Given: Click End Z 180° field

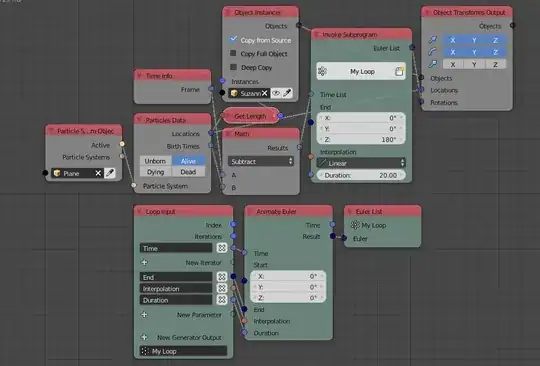Looking at the screenshot, I should [x=361, y=139].
